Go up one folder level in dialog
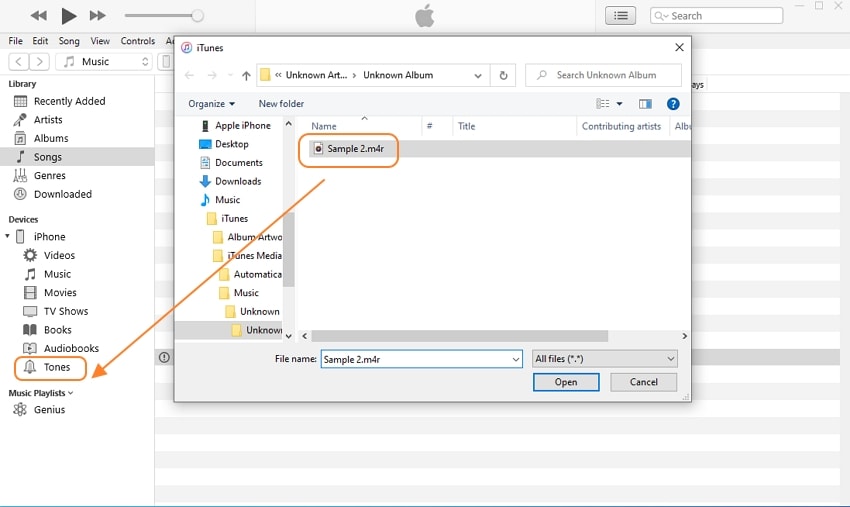This screenshot has width=850, height=507. [246, 75]
